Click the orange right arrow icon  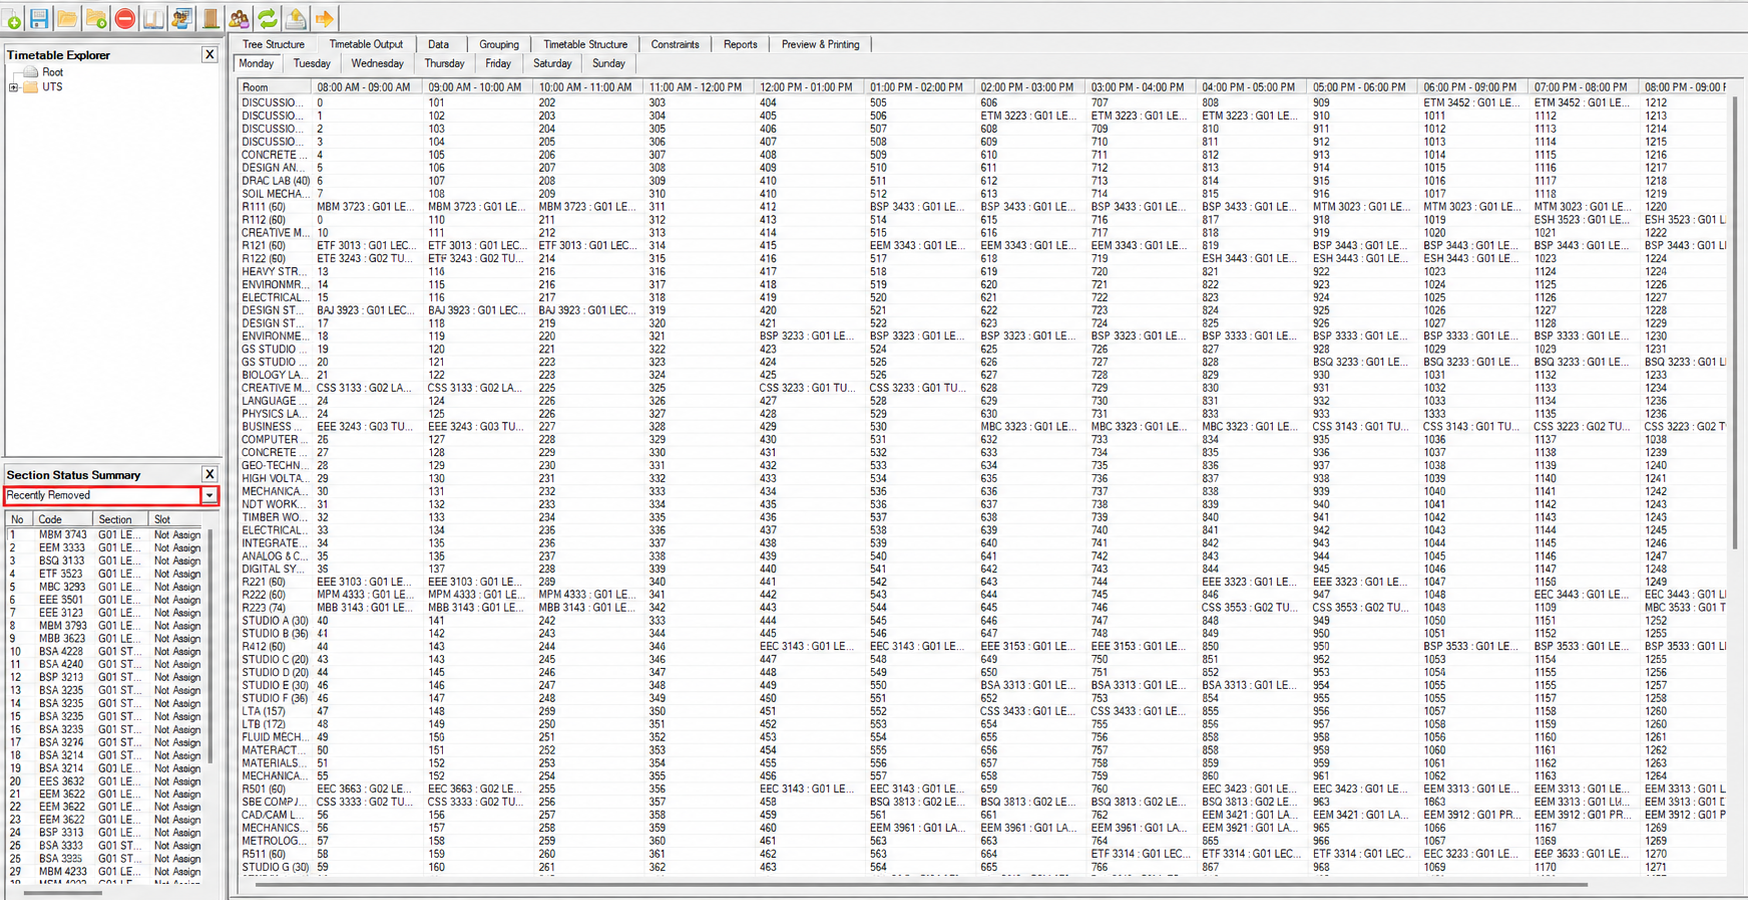tap(325, 18)
